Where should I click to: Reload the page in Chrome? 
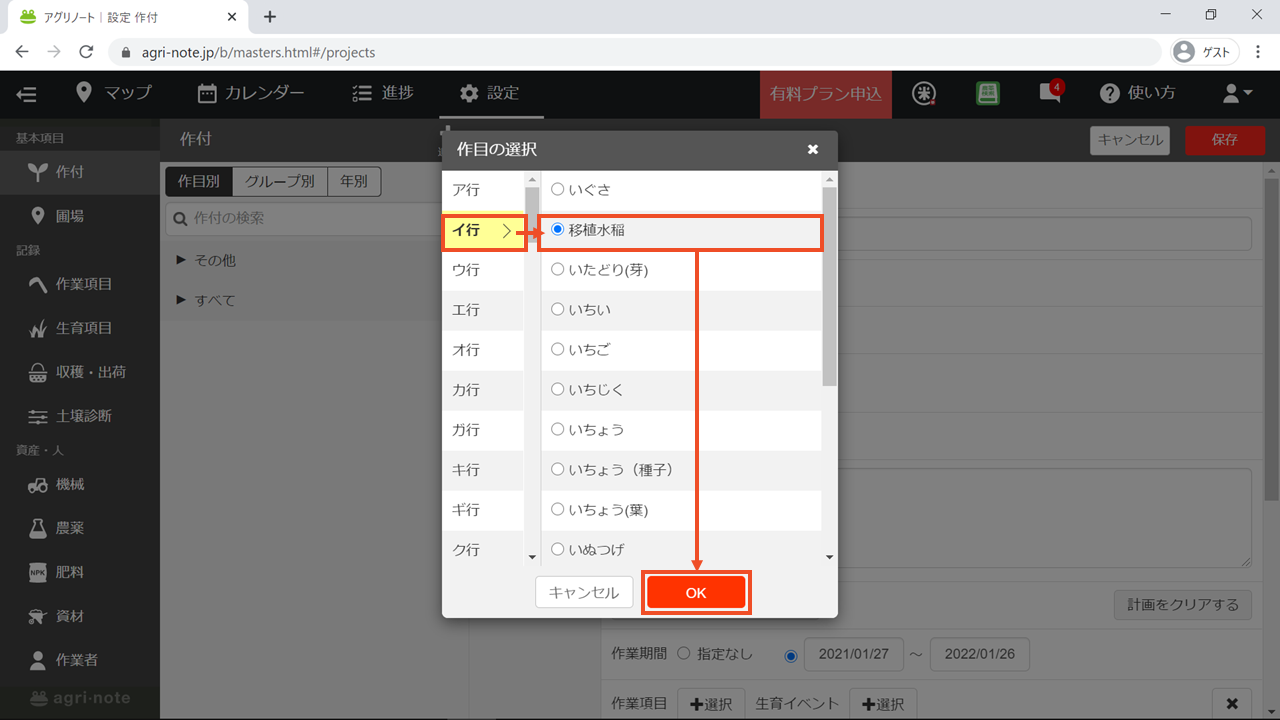[x=86, y=52]
